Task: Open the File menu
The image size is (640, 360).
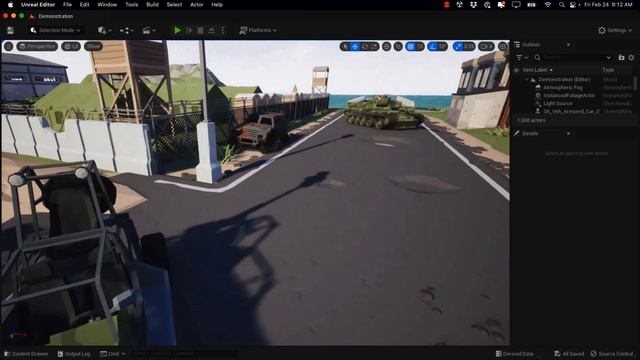Action: pos(67,4)
